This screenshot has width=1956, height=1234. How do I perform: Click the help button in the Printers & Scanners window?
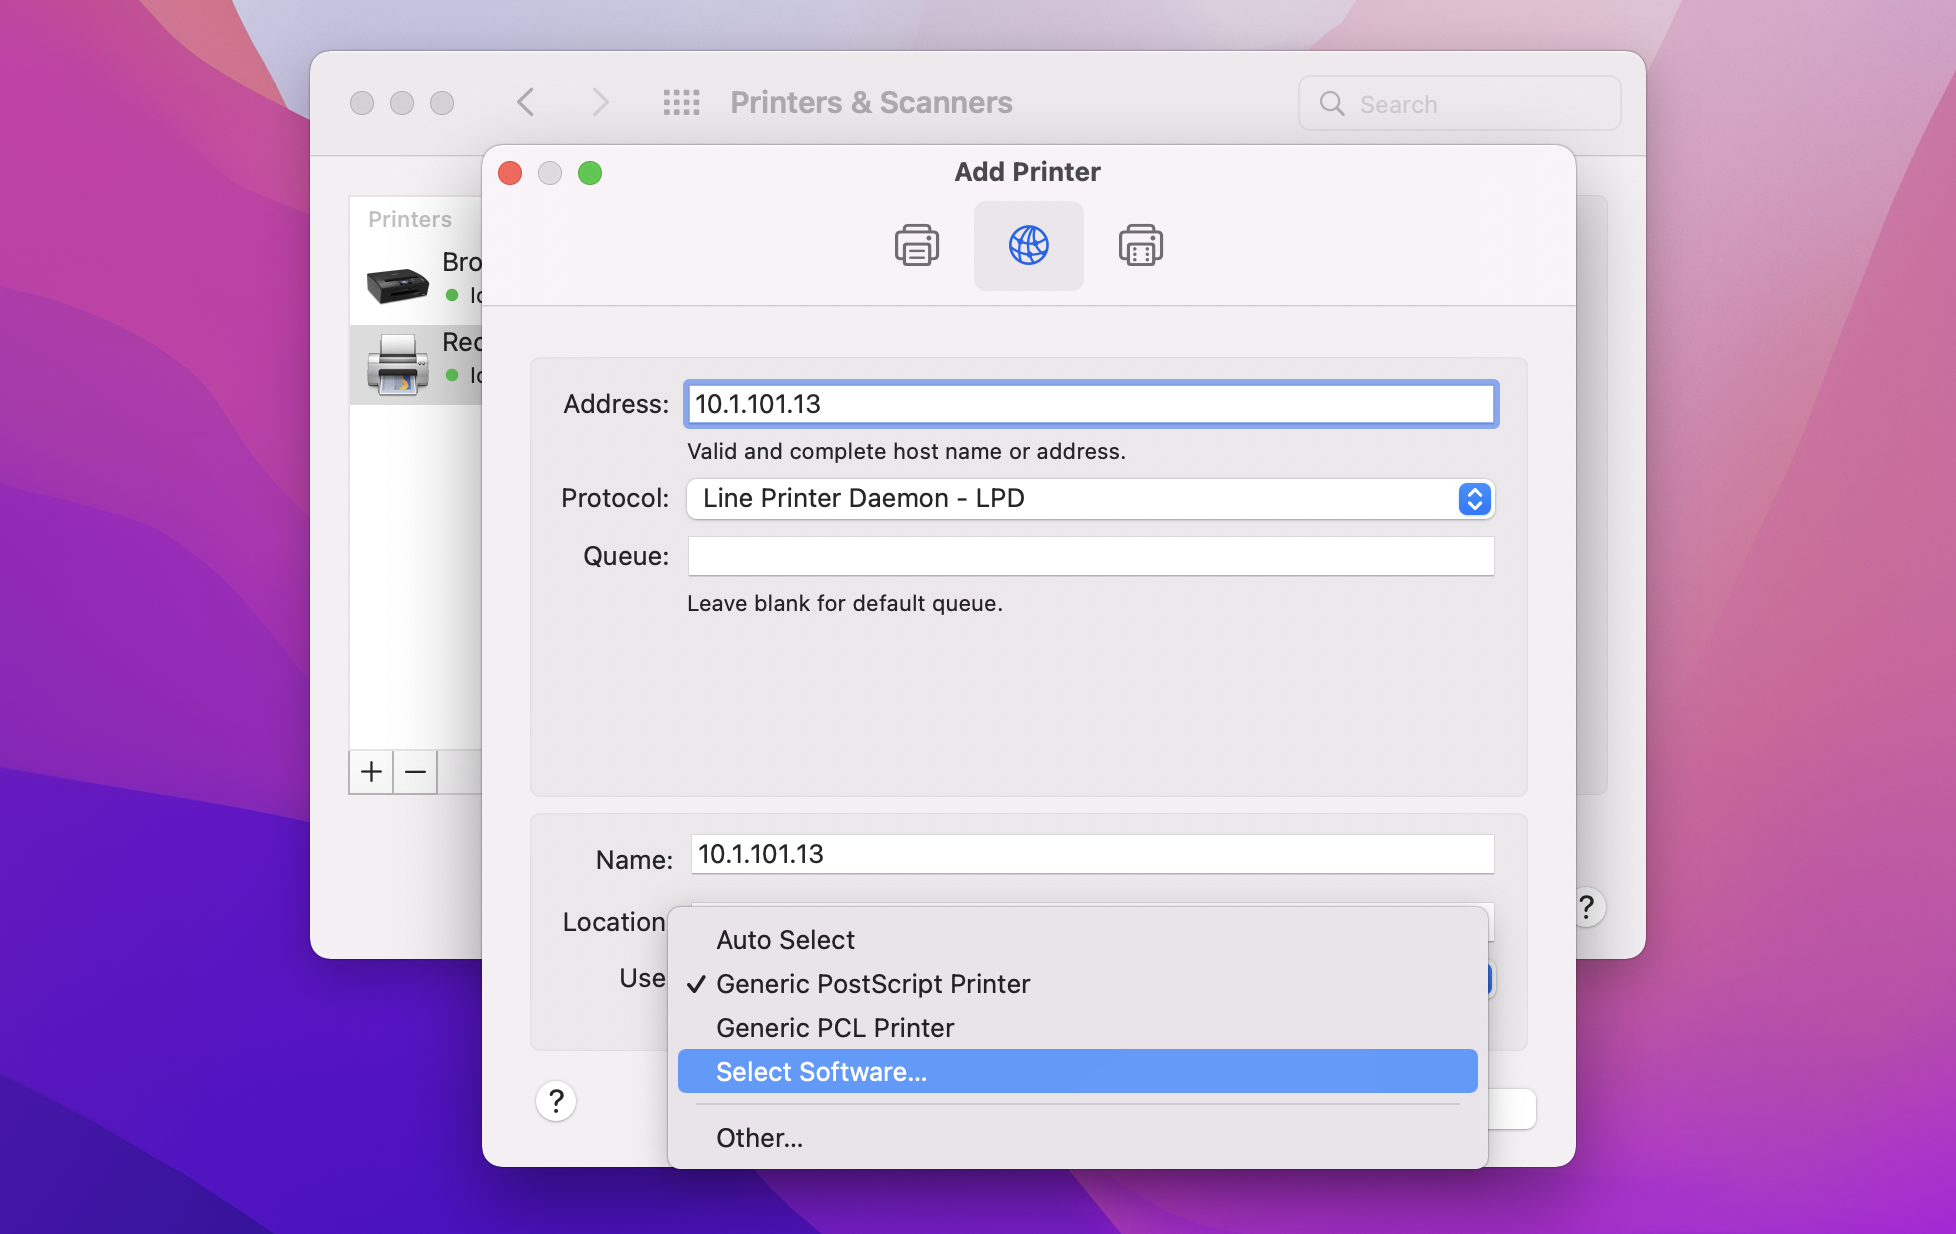[x=1587, y=908]
